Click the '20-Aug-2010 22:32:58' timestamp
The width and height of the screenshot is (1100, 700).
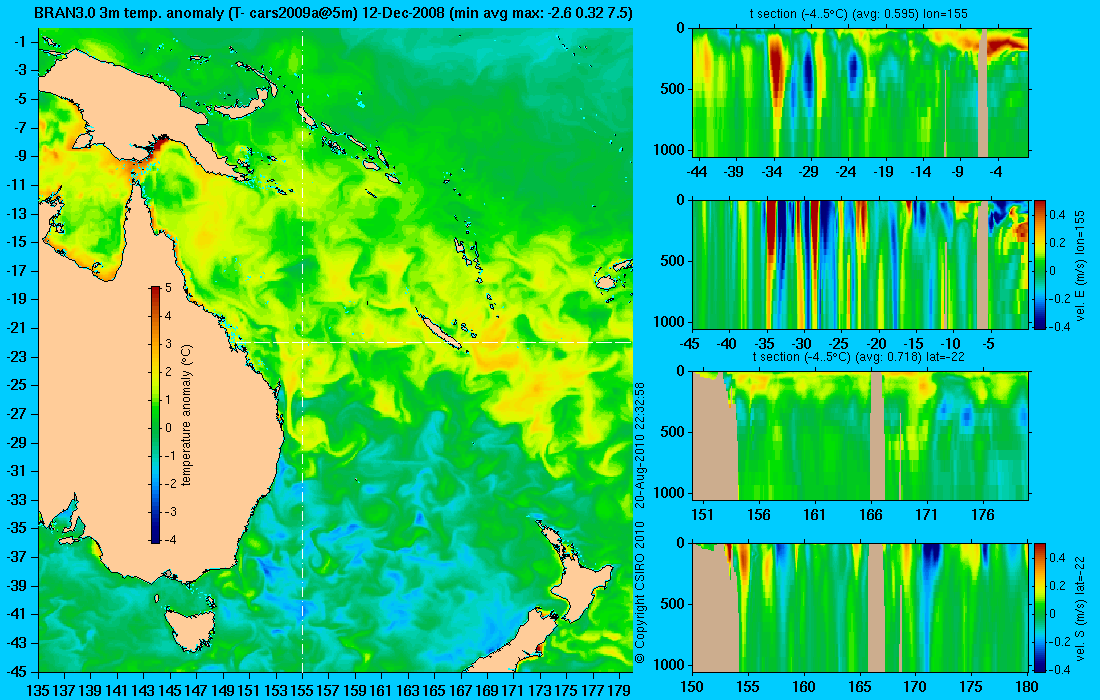tap(639, 444)
